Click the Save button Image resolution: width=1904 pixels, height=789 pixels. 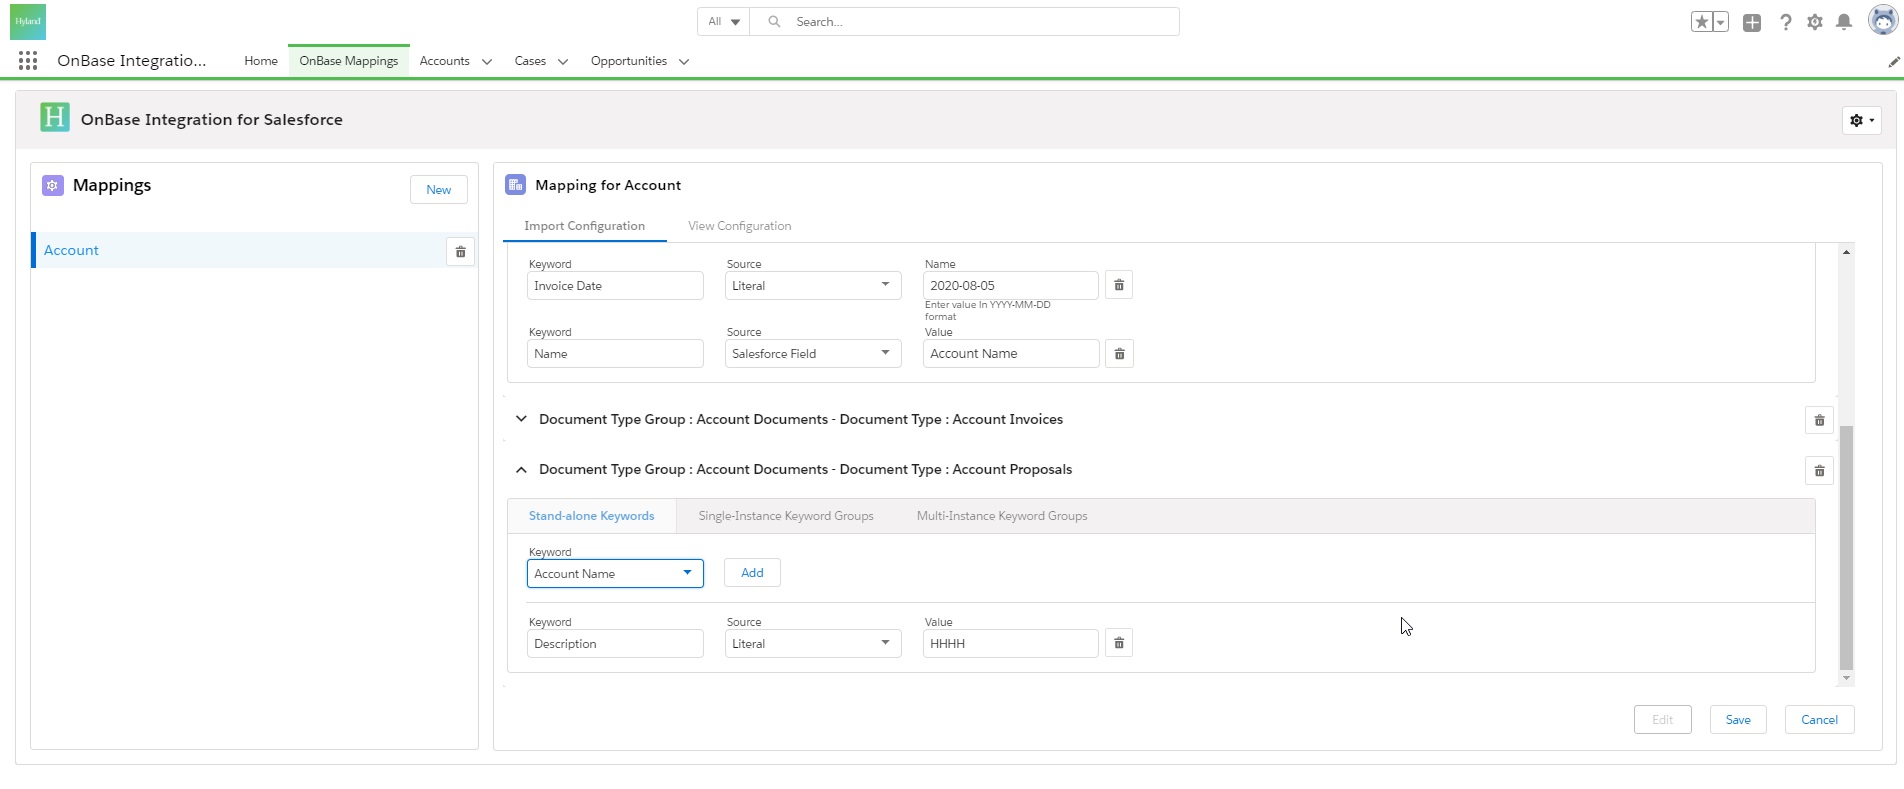click(1737, 720)
